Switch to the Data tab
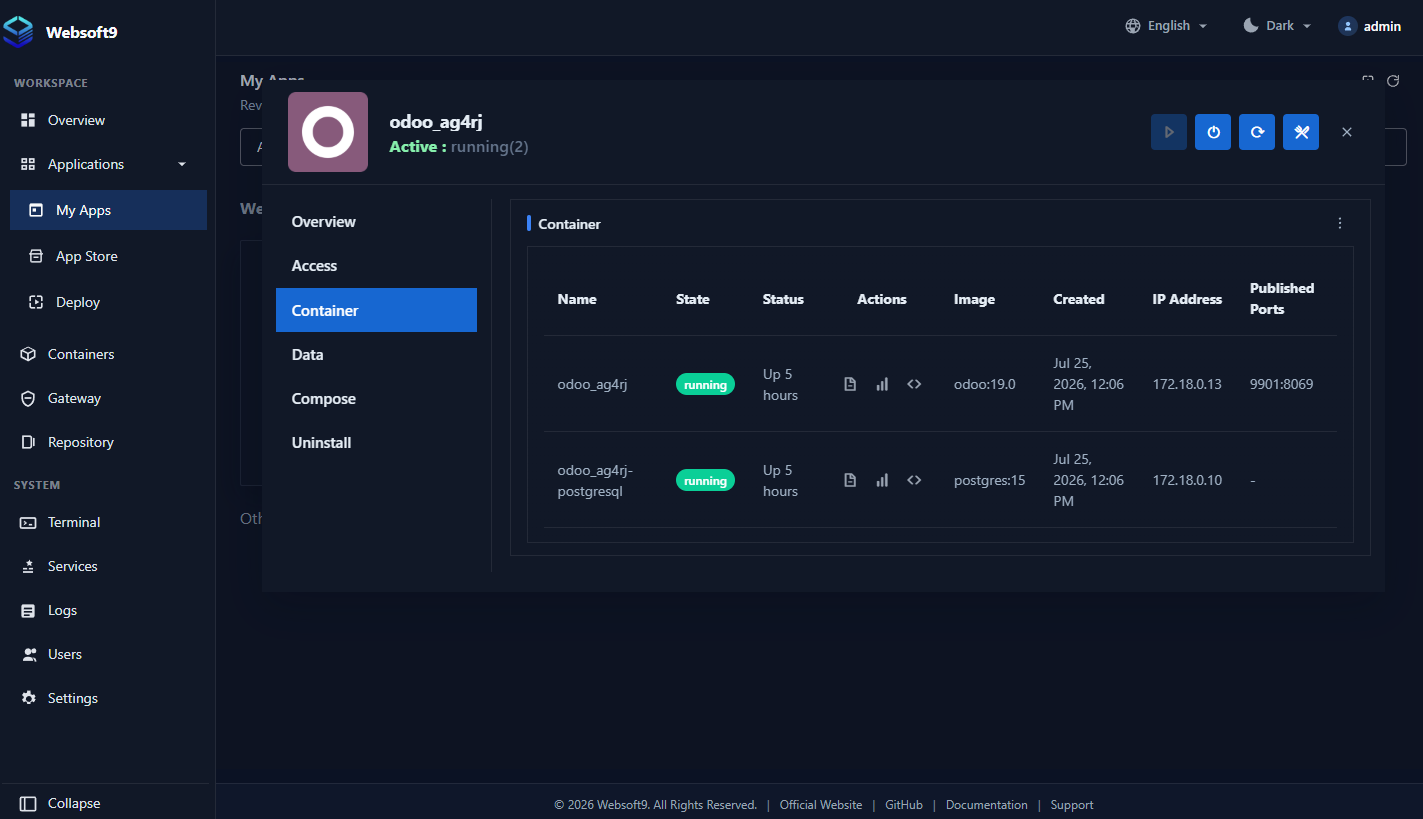 point(376,355)
